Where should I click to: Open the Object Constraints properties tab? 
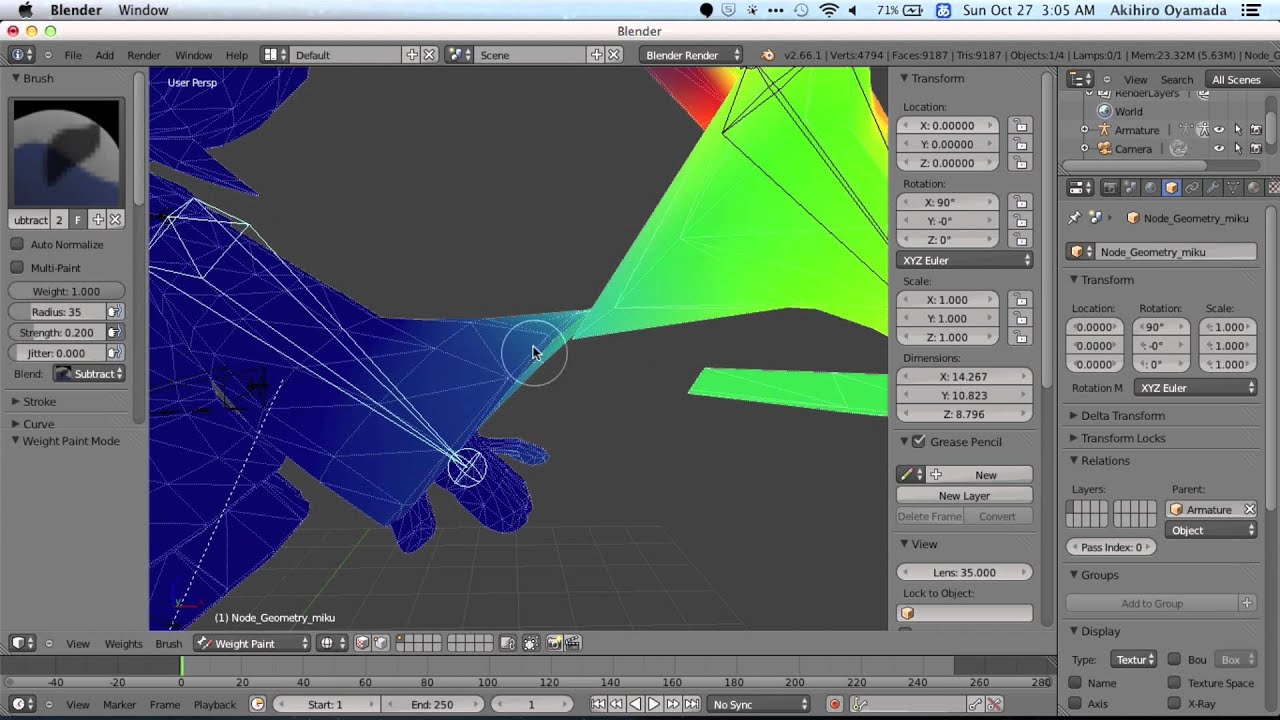(x=1192, y=187)
